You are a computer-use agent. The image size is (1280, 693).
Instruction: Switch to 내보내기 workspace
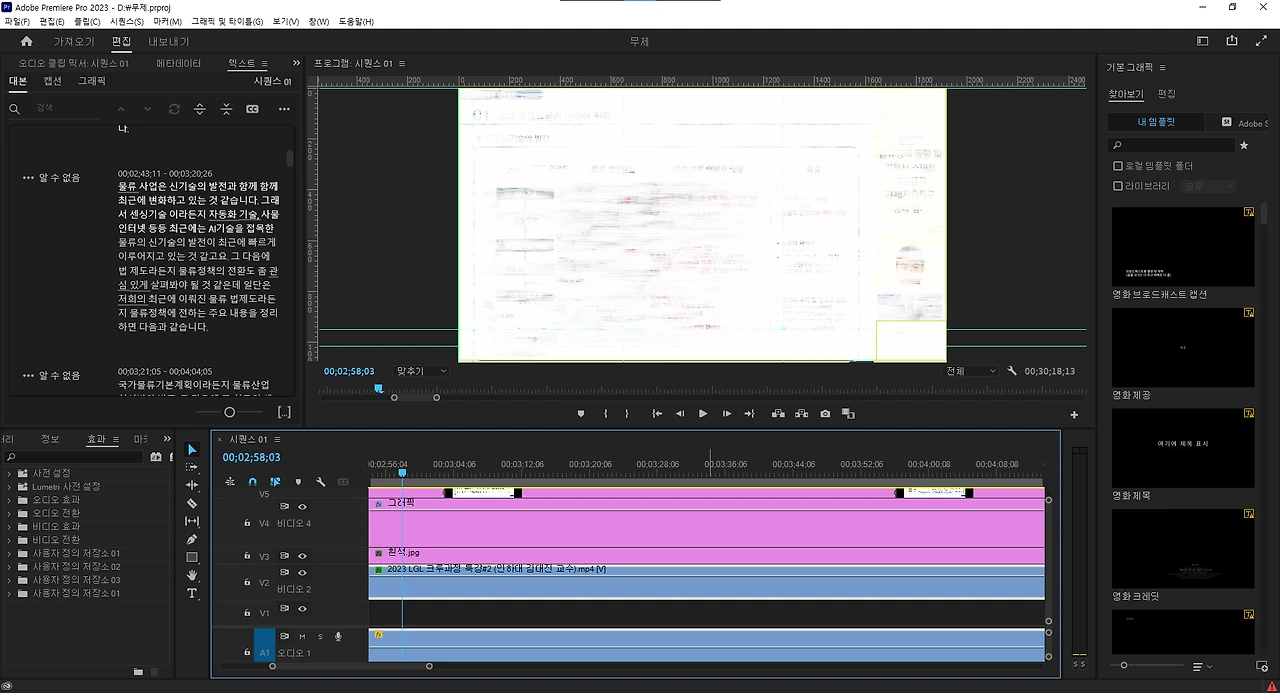point(169,41)
